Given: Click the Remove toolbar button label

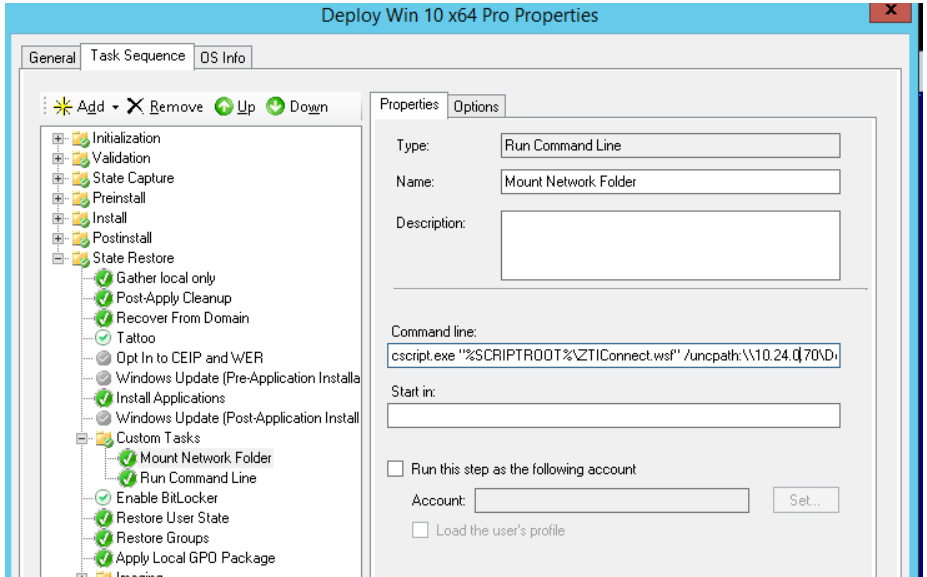Looking at the screenshot, I should click(x=176, y=107).
